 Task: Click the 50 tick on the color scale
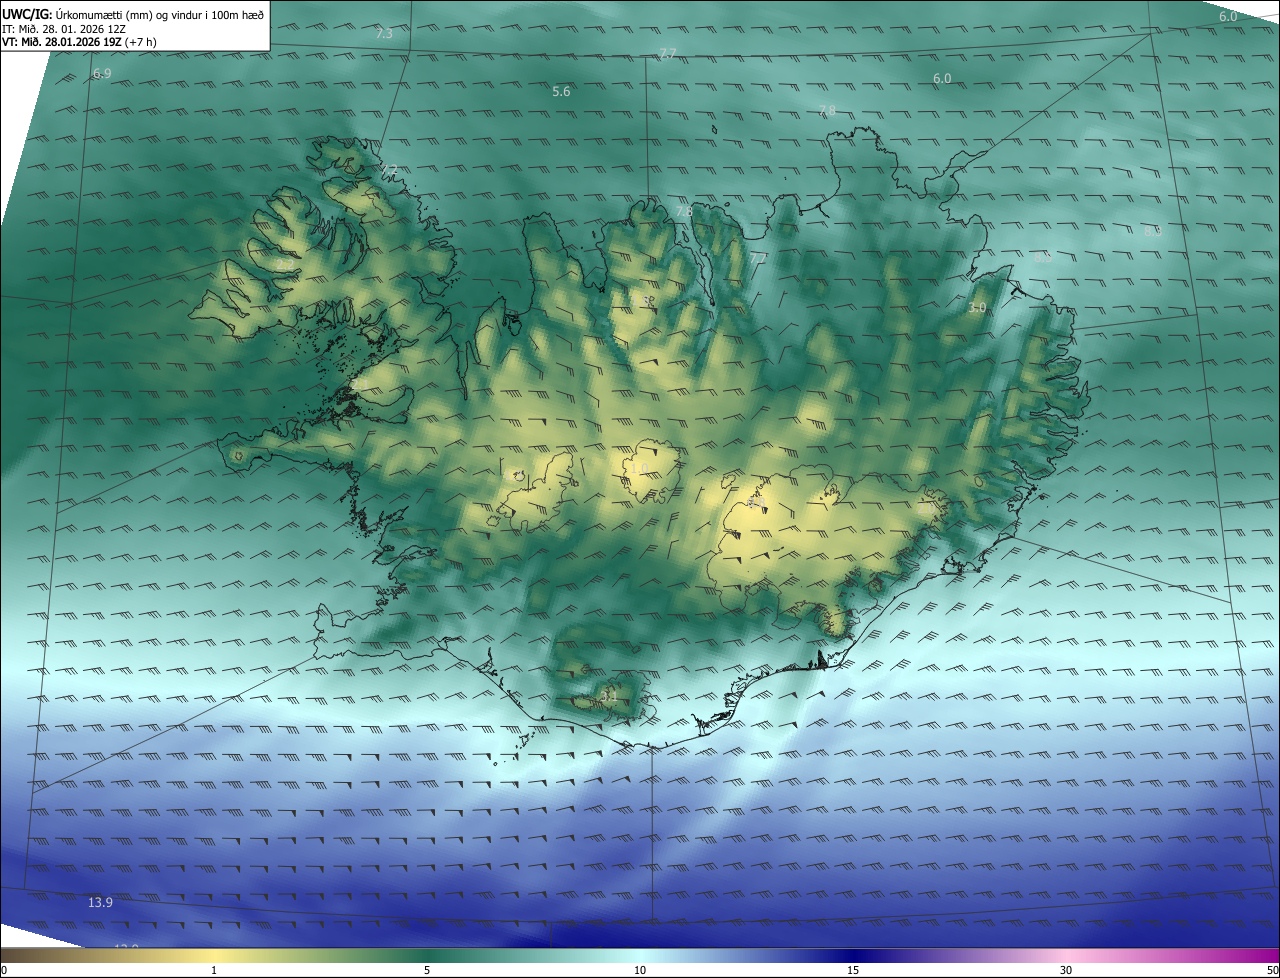tap(1272, 970)
